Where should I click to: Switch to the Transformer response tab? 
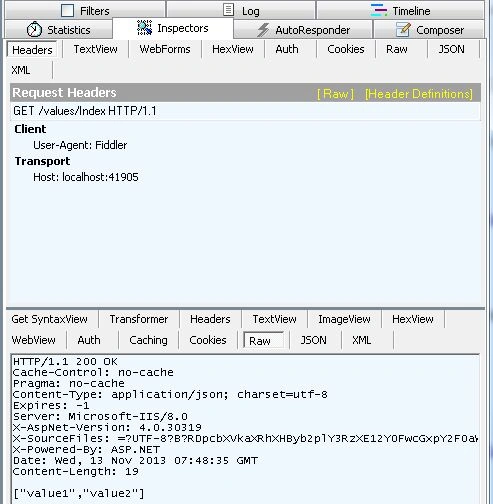(139, 319)
